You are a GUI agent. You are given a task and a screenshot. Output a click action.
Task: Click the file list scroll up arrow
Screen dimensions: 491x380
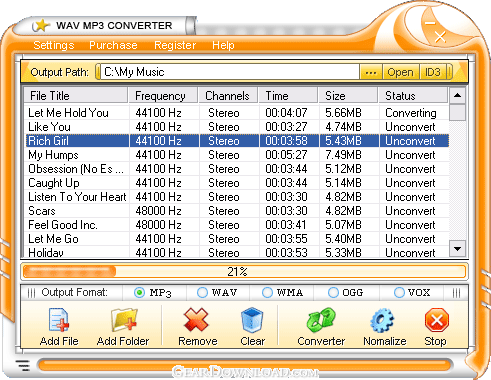click(458, 96)
